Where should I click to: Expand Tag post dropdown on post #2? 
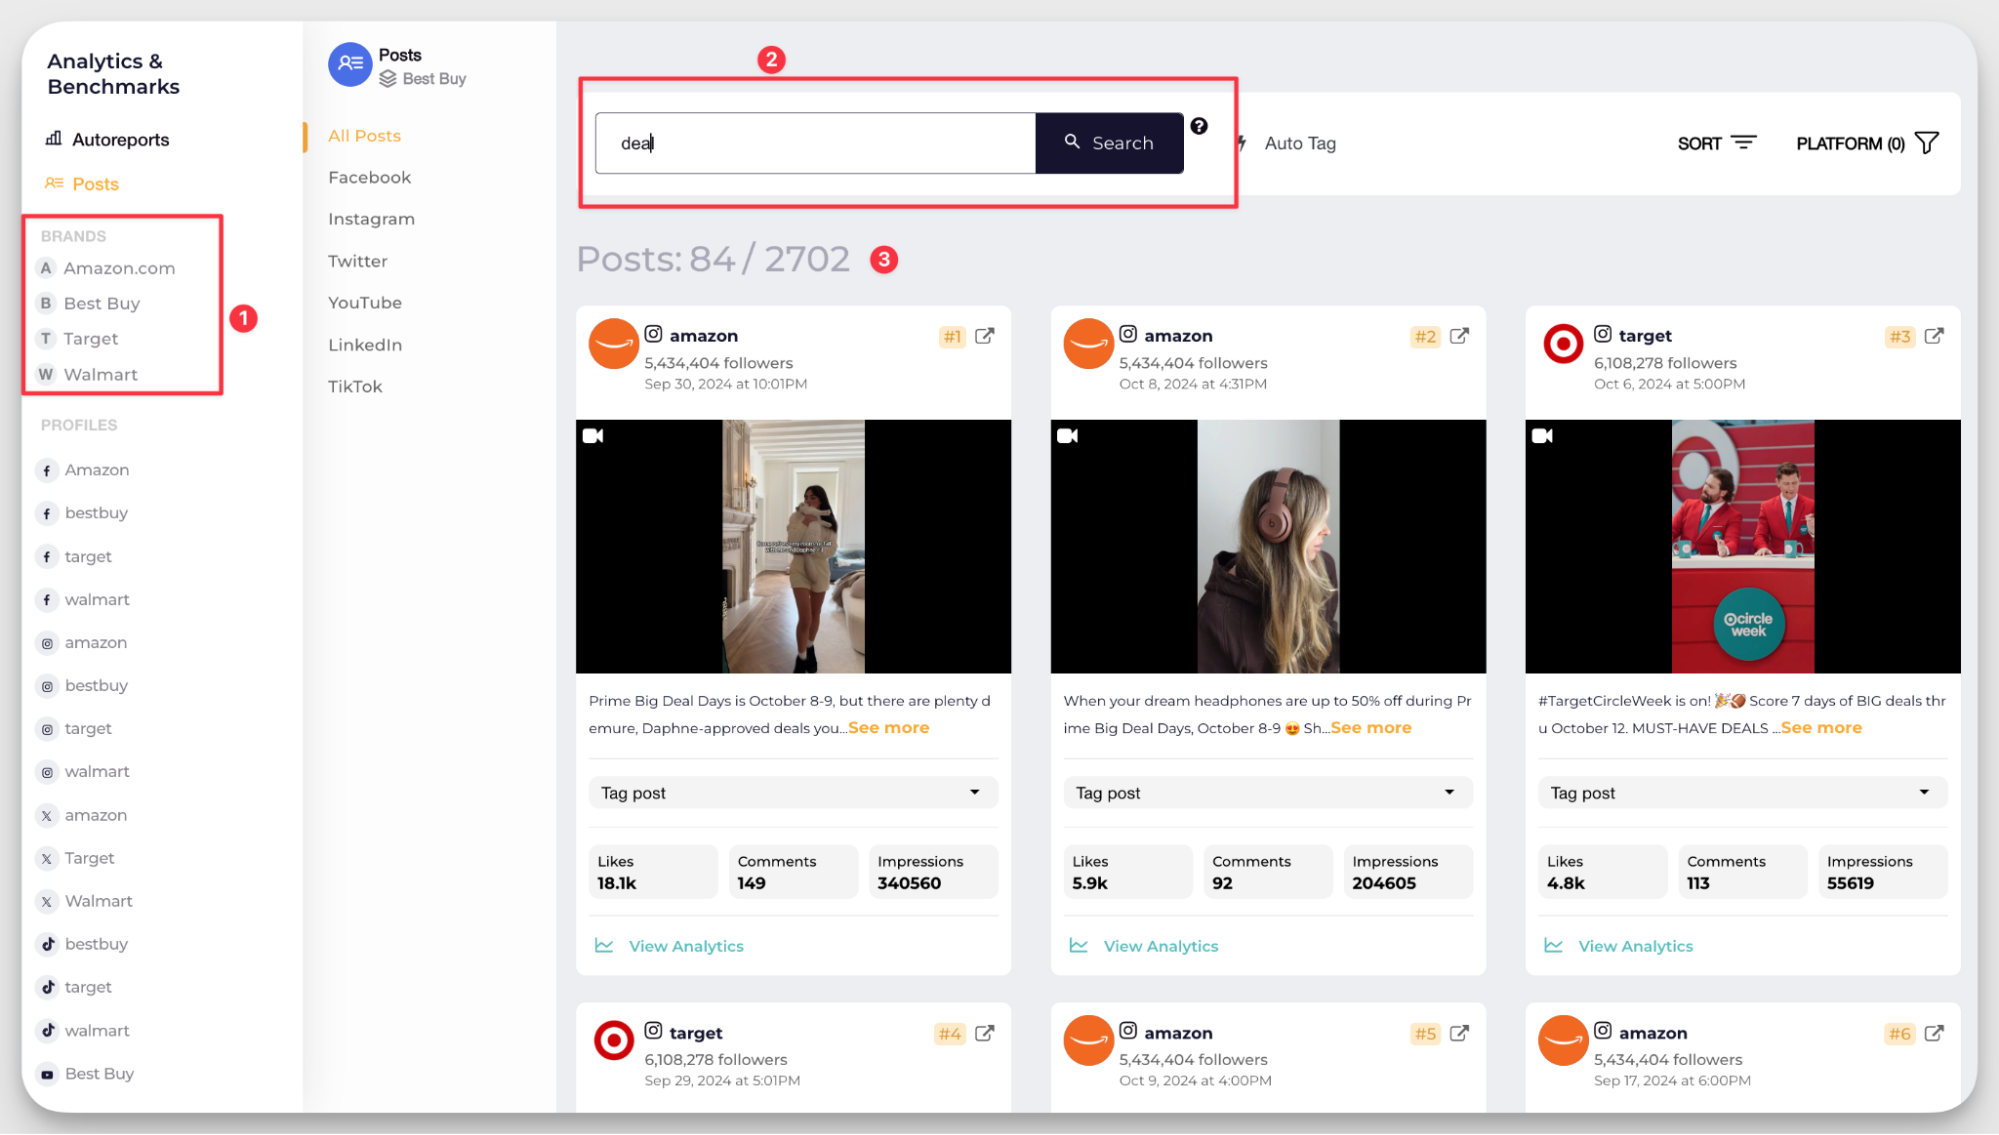1267,793
